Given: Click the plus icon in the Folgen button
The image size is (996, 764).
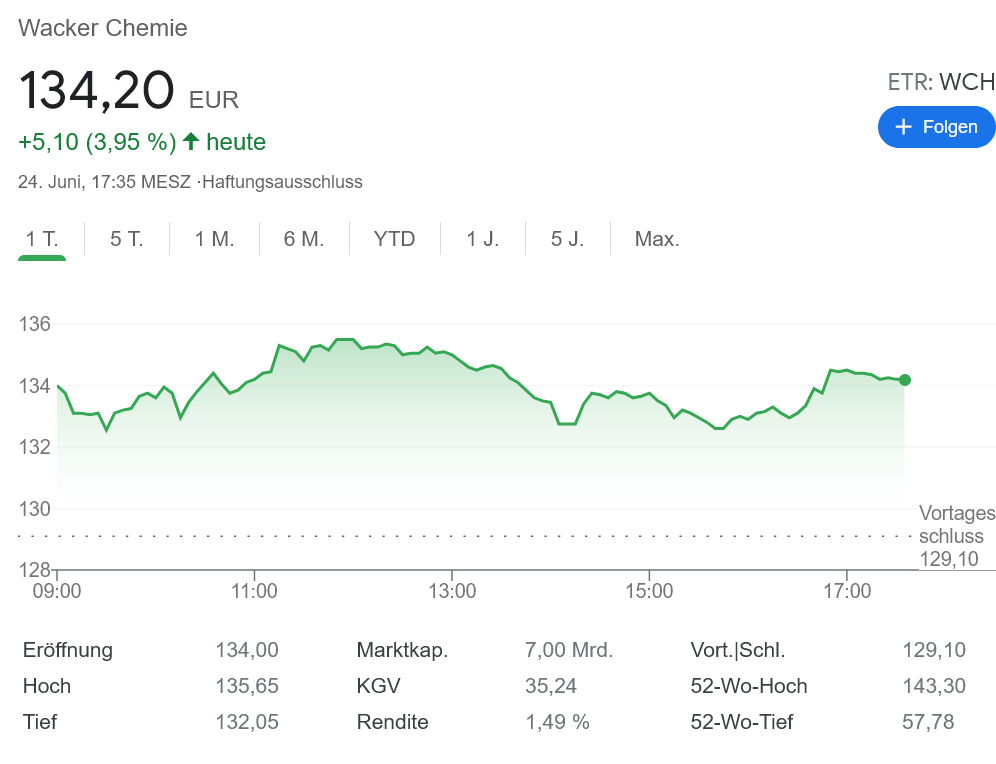Looking at the screenshot, I should pyautogui.click(x=904, y=127).
